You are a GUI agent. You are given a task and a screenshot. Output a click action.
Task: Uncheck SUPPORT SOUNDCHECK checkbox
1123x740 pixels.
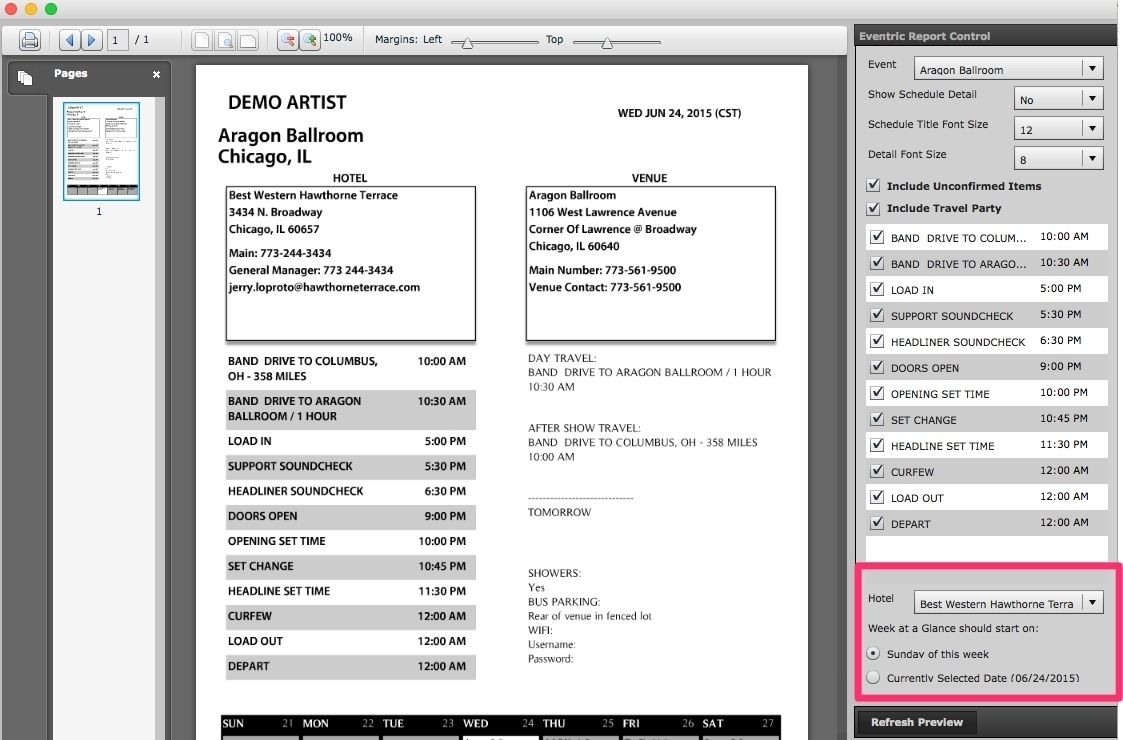877,315
